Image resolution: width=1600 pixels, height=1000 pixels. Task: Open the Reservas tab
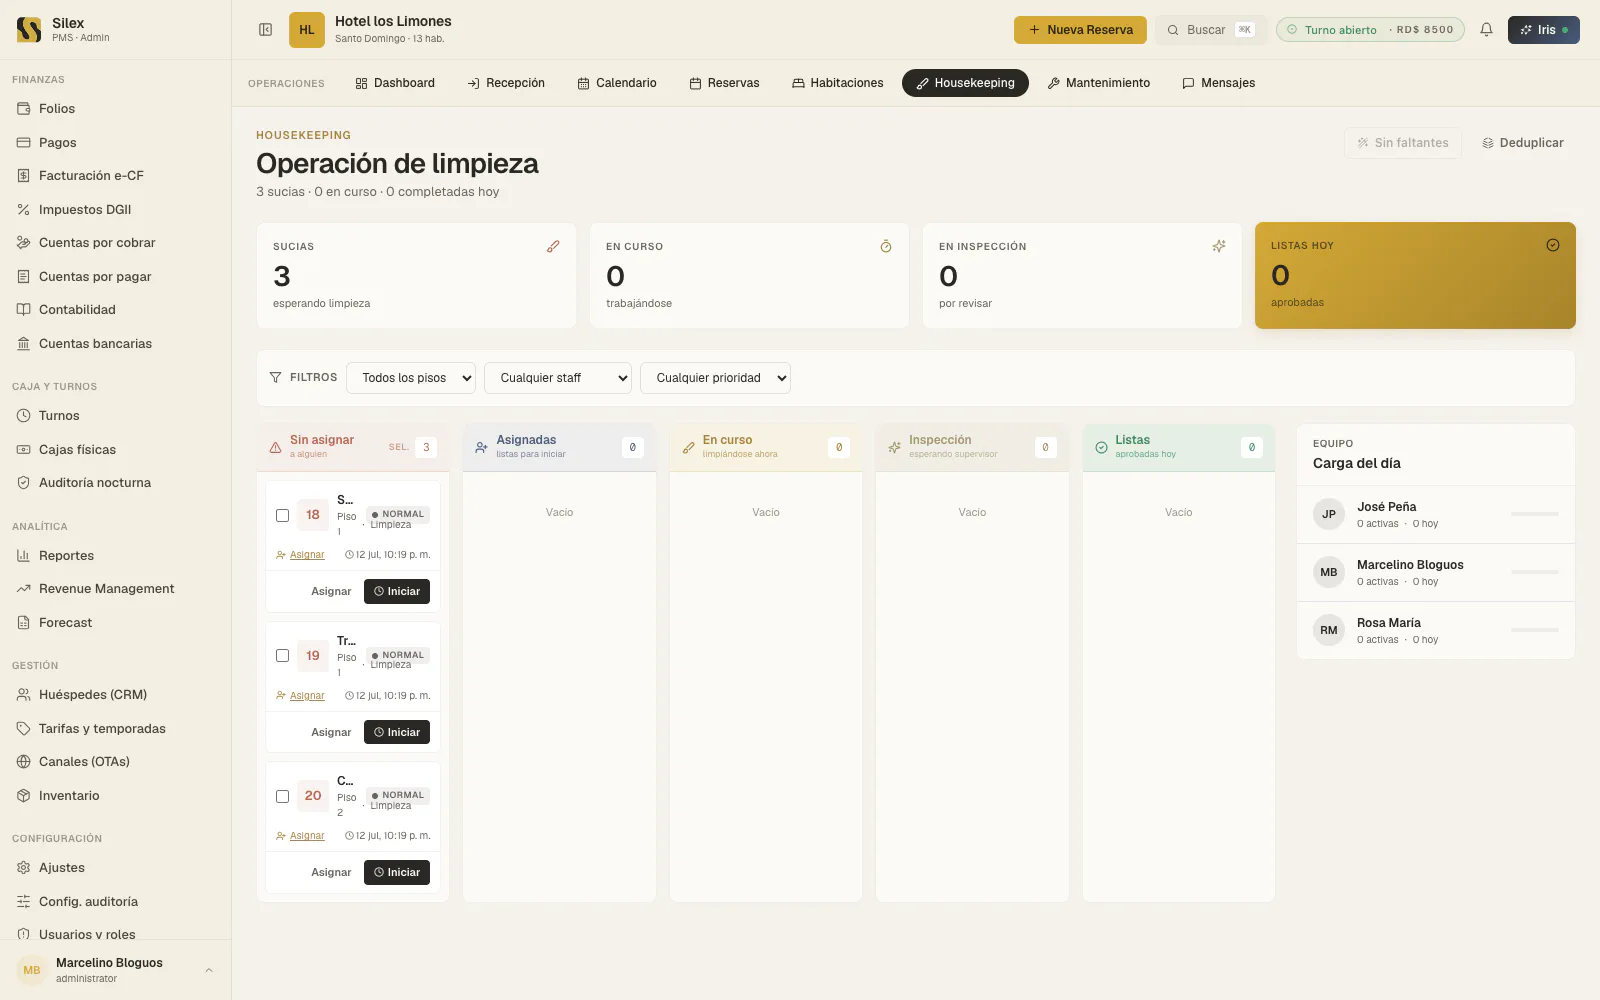pyautogui.click(x=725, y=83)
